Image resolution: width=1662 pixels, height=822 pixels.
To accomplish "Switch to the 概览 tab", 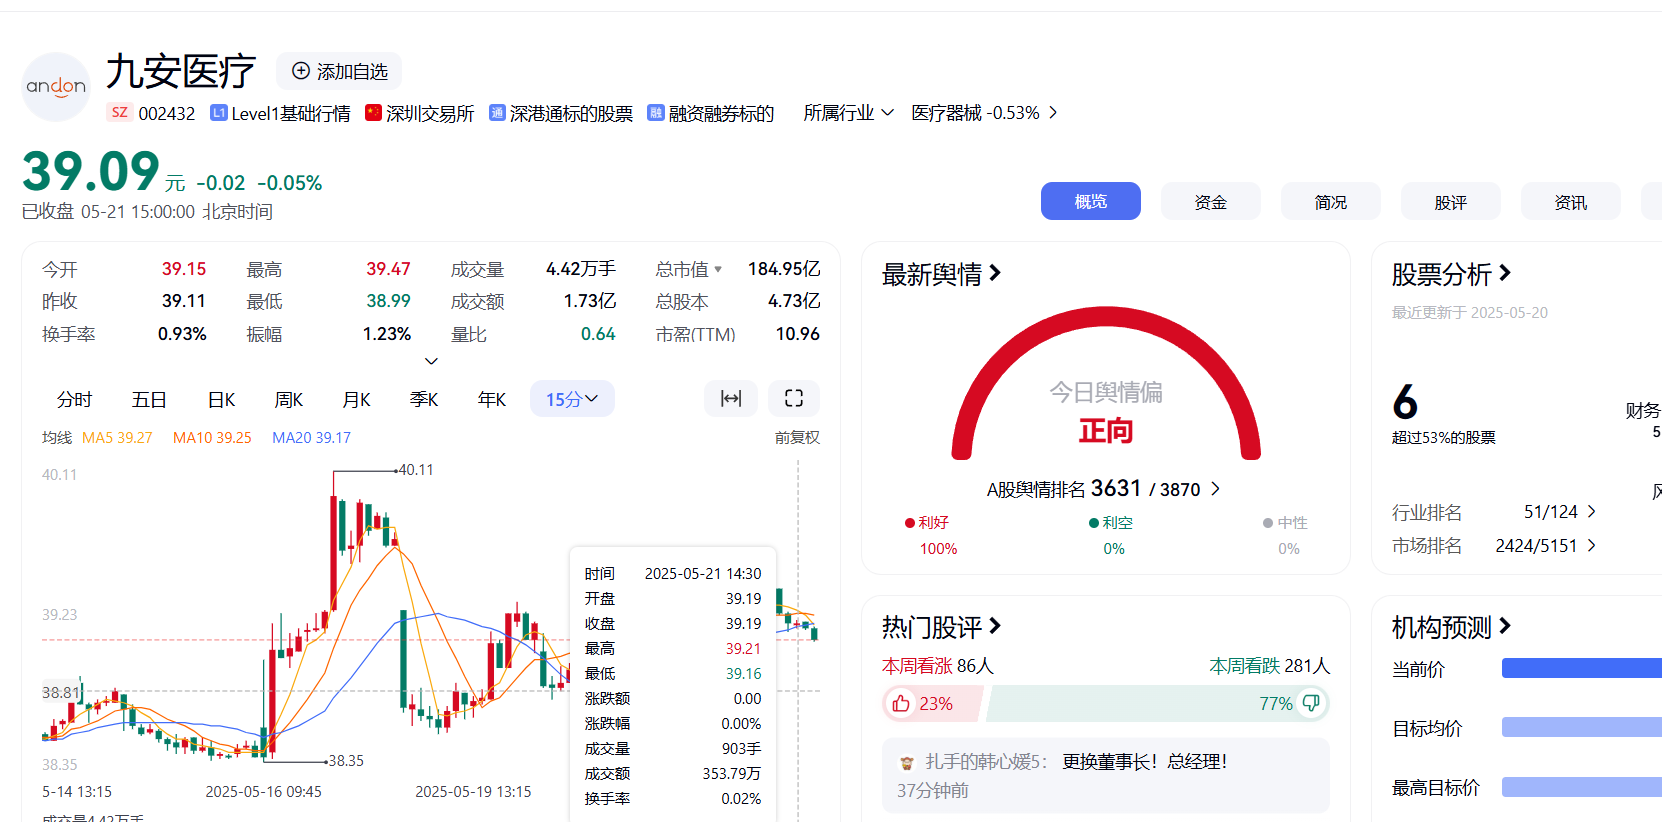I will [x=1091, y=201].
